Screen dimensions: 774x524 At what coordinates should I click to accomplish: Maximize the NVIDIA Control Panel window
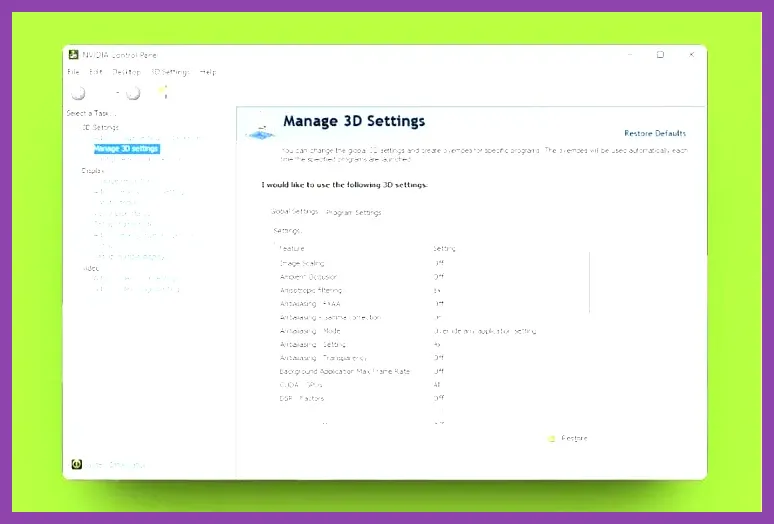click(x=660, y=55)
